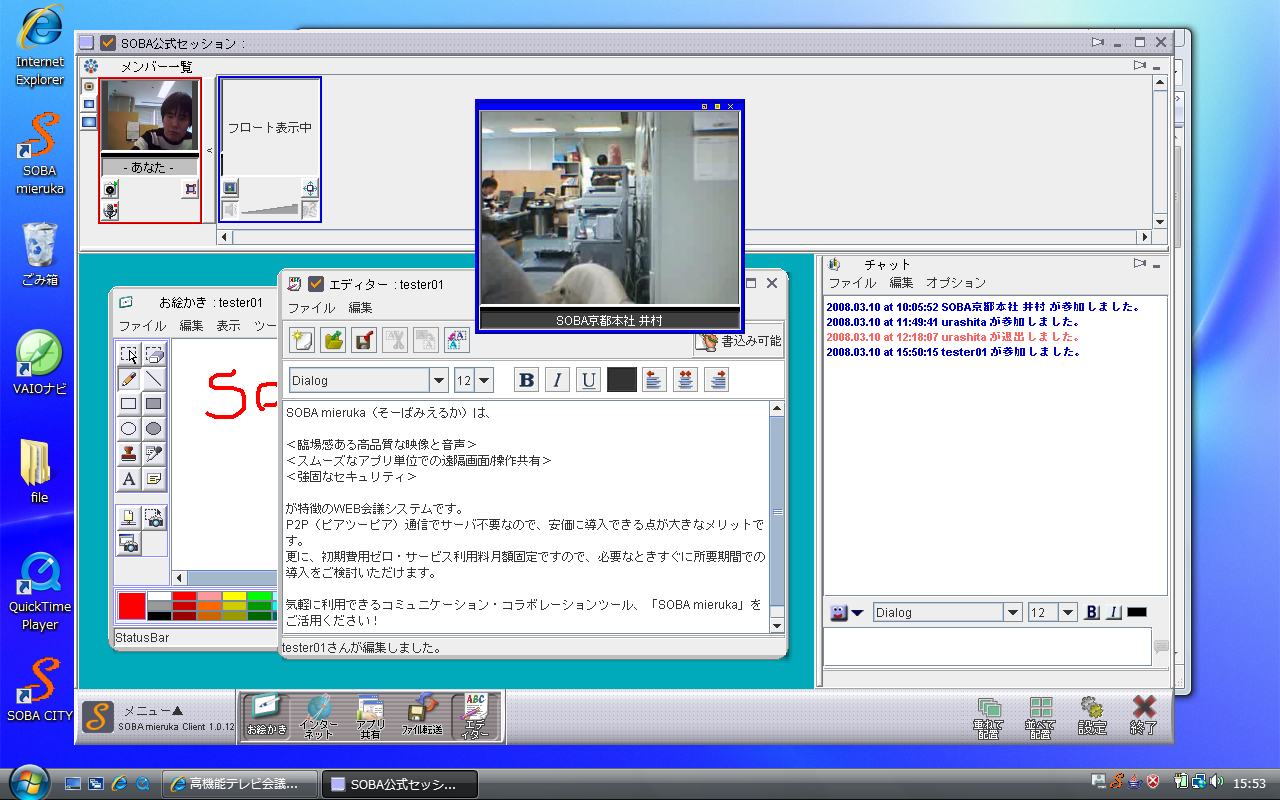Toggle Underline in editor toolbar
This screenshot has height=800, width=1280.
point(588,380)
